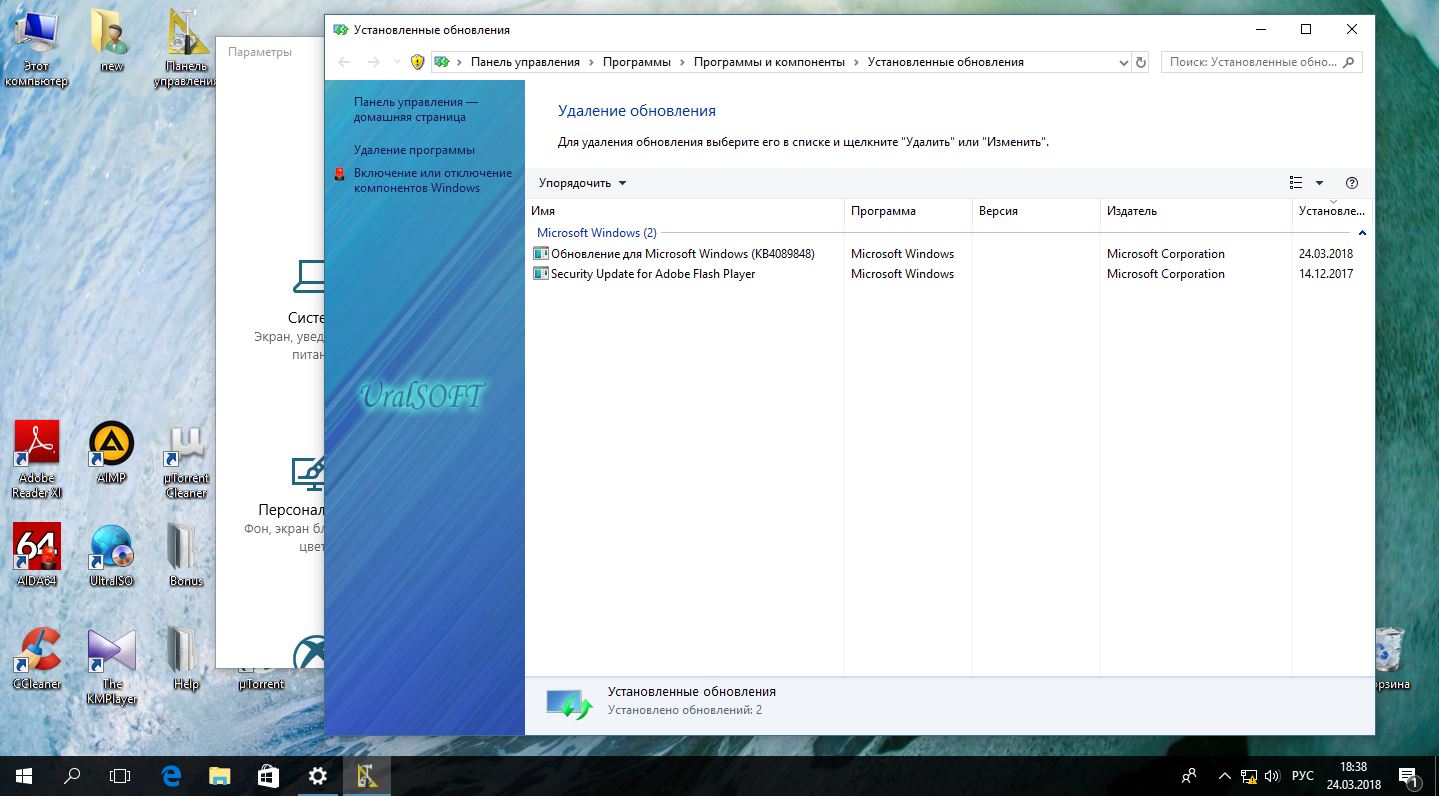Open the view mode dropdown arrow
This screenshot has width=1439, height=796.
[x=1319, y=183]
